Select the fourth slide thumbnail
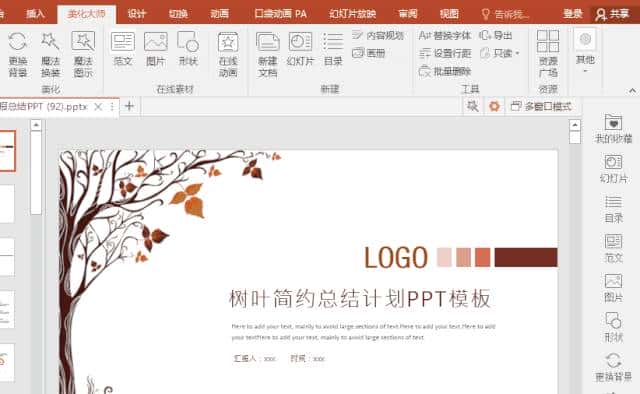 (7, 309)
